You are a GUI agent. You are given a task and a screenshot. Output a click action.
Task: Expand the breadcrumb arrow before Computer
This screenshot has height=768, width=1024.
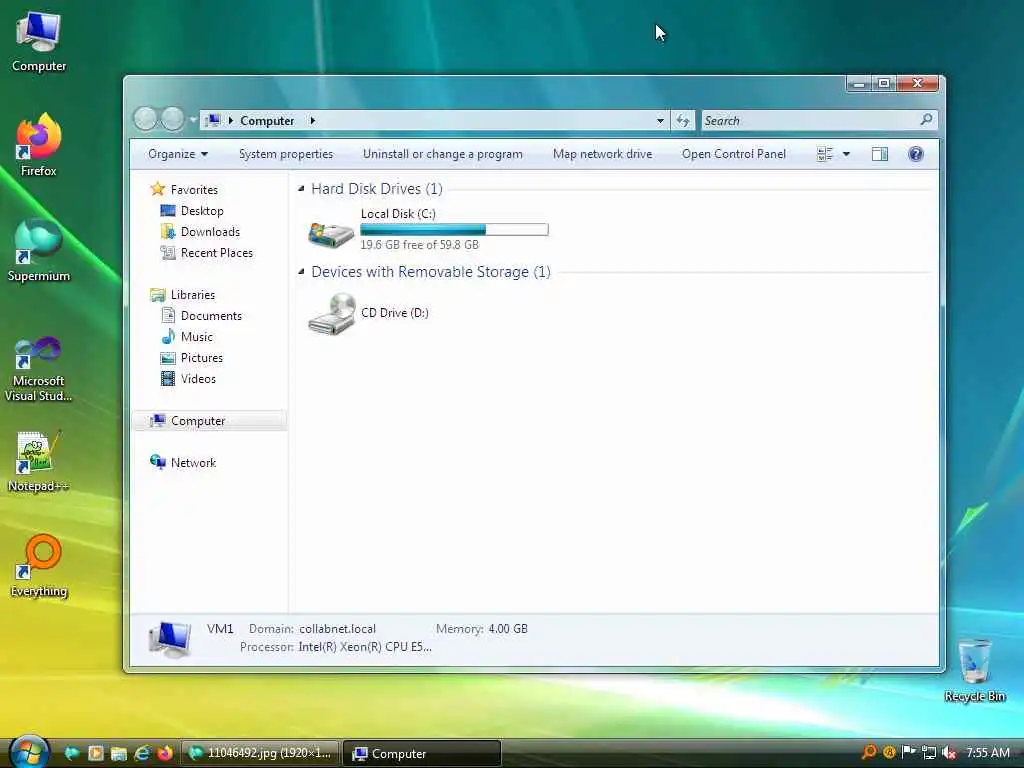(231, 120)
